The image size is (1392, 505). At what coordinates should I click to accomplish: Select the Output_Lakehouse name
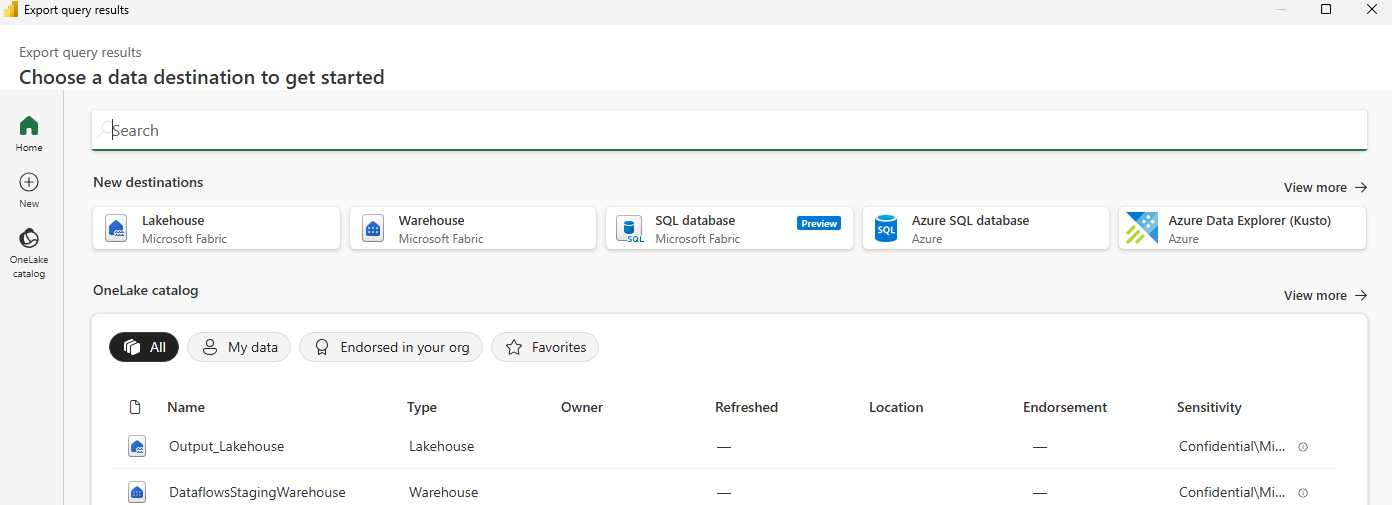coord(227,447)
